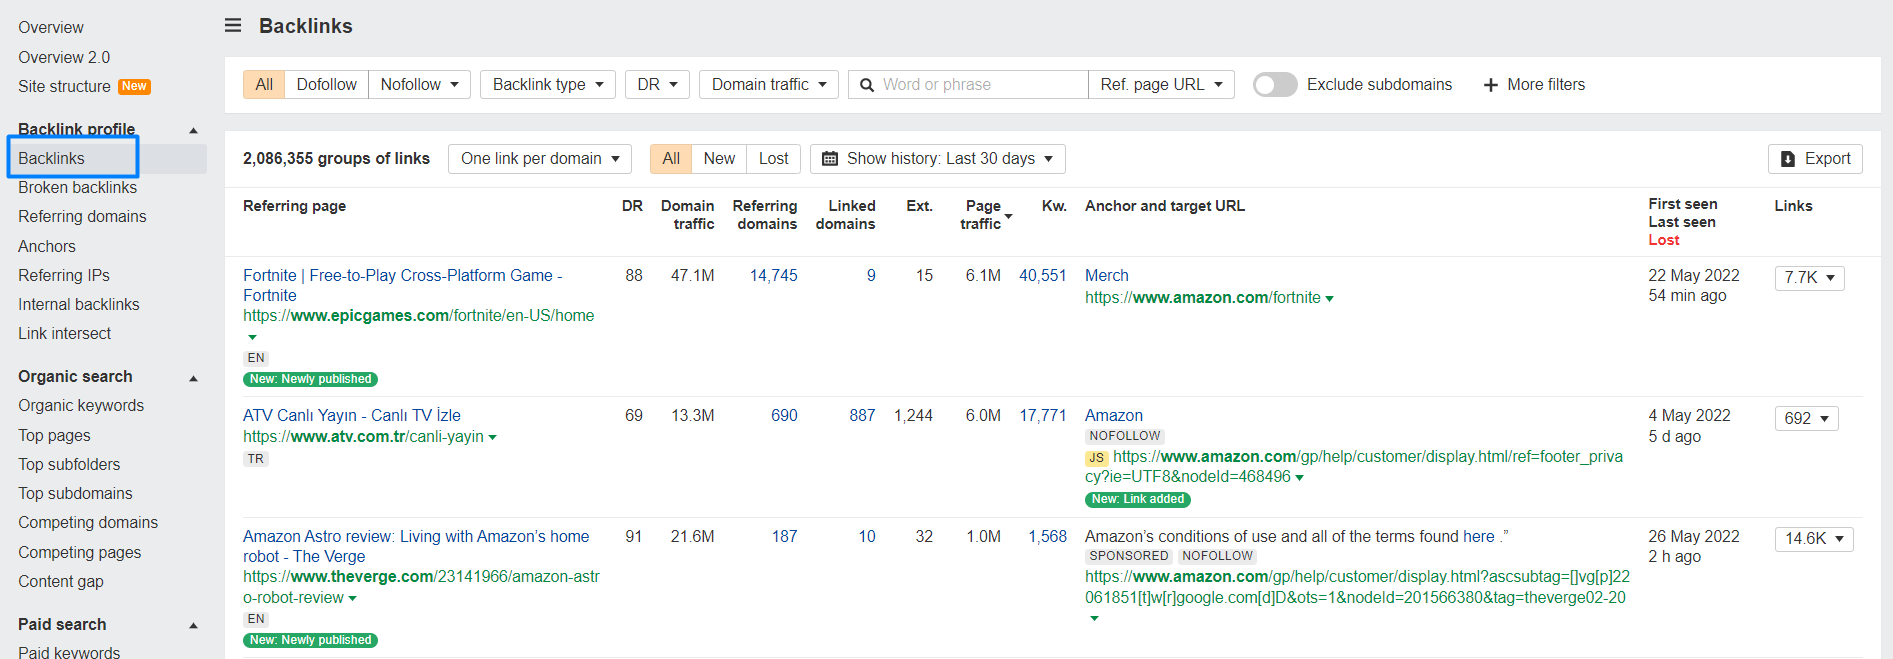The image size is (1893, 659).
Task: Collapse the Paid search section
Action: (194, 626)
